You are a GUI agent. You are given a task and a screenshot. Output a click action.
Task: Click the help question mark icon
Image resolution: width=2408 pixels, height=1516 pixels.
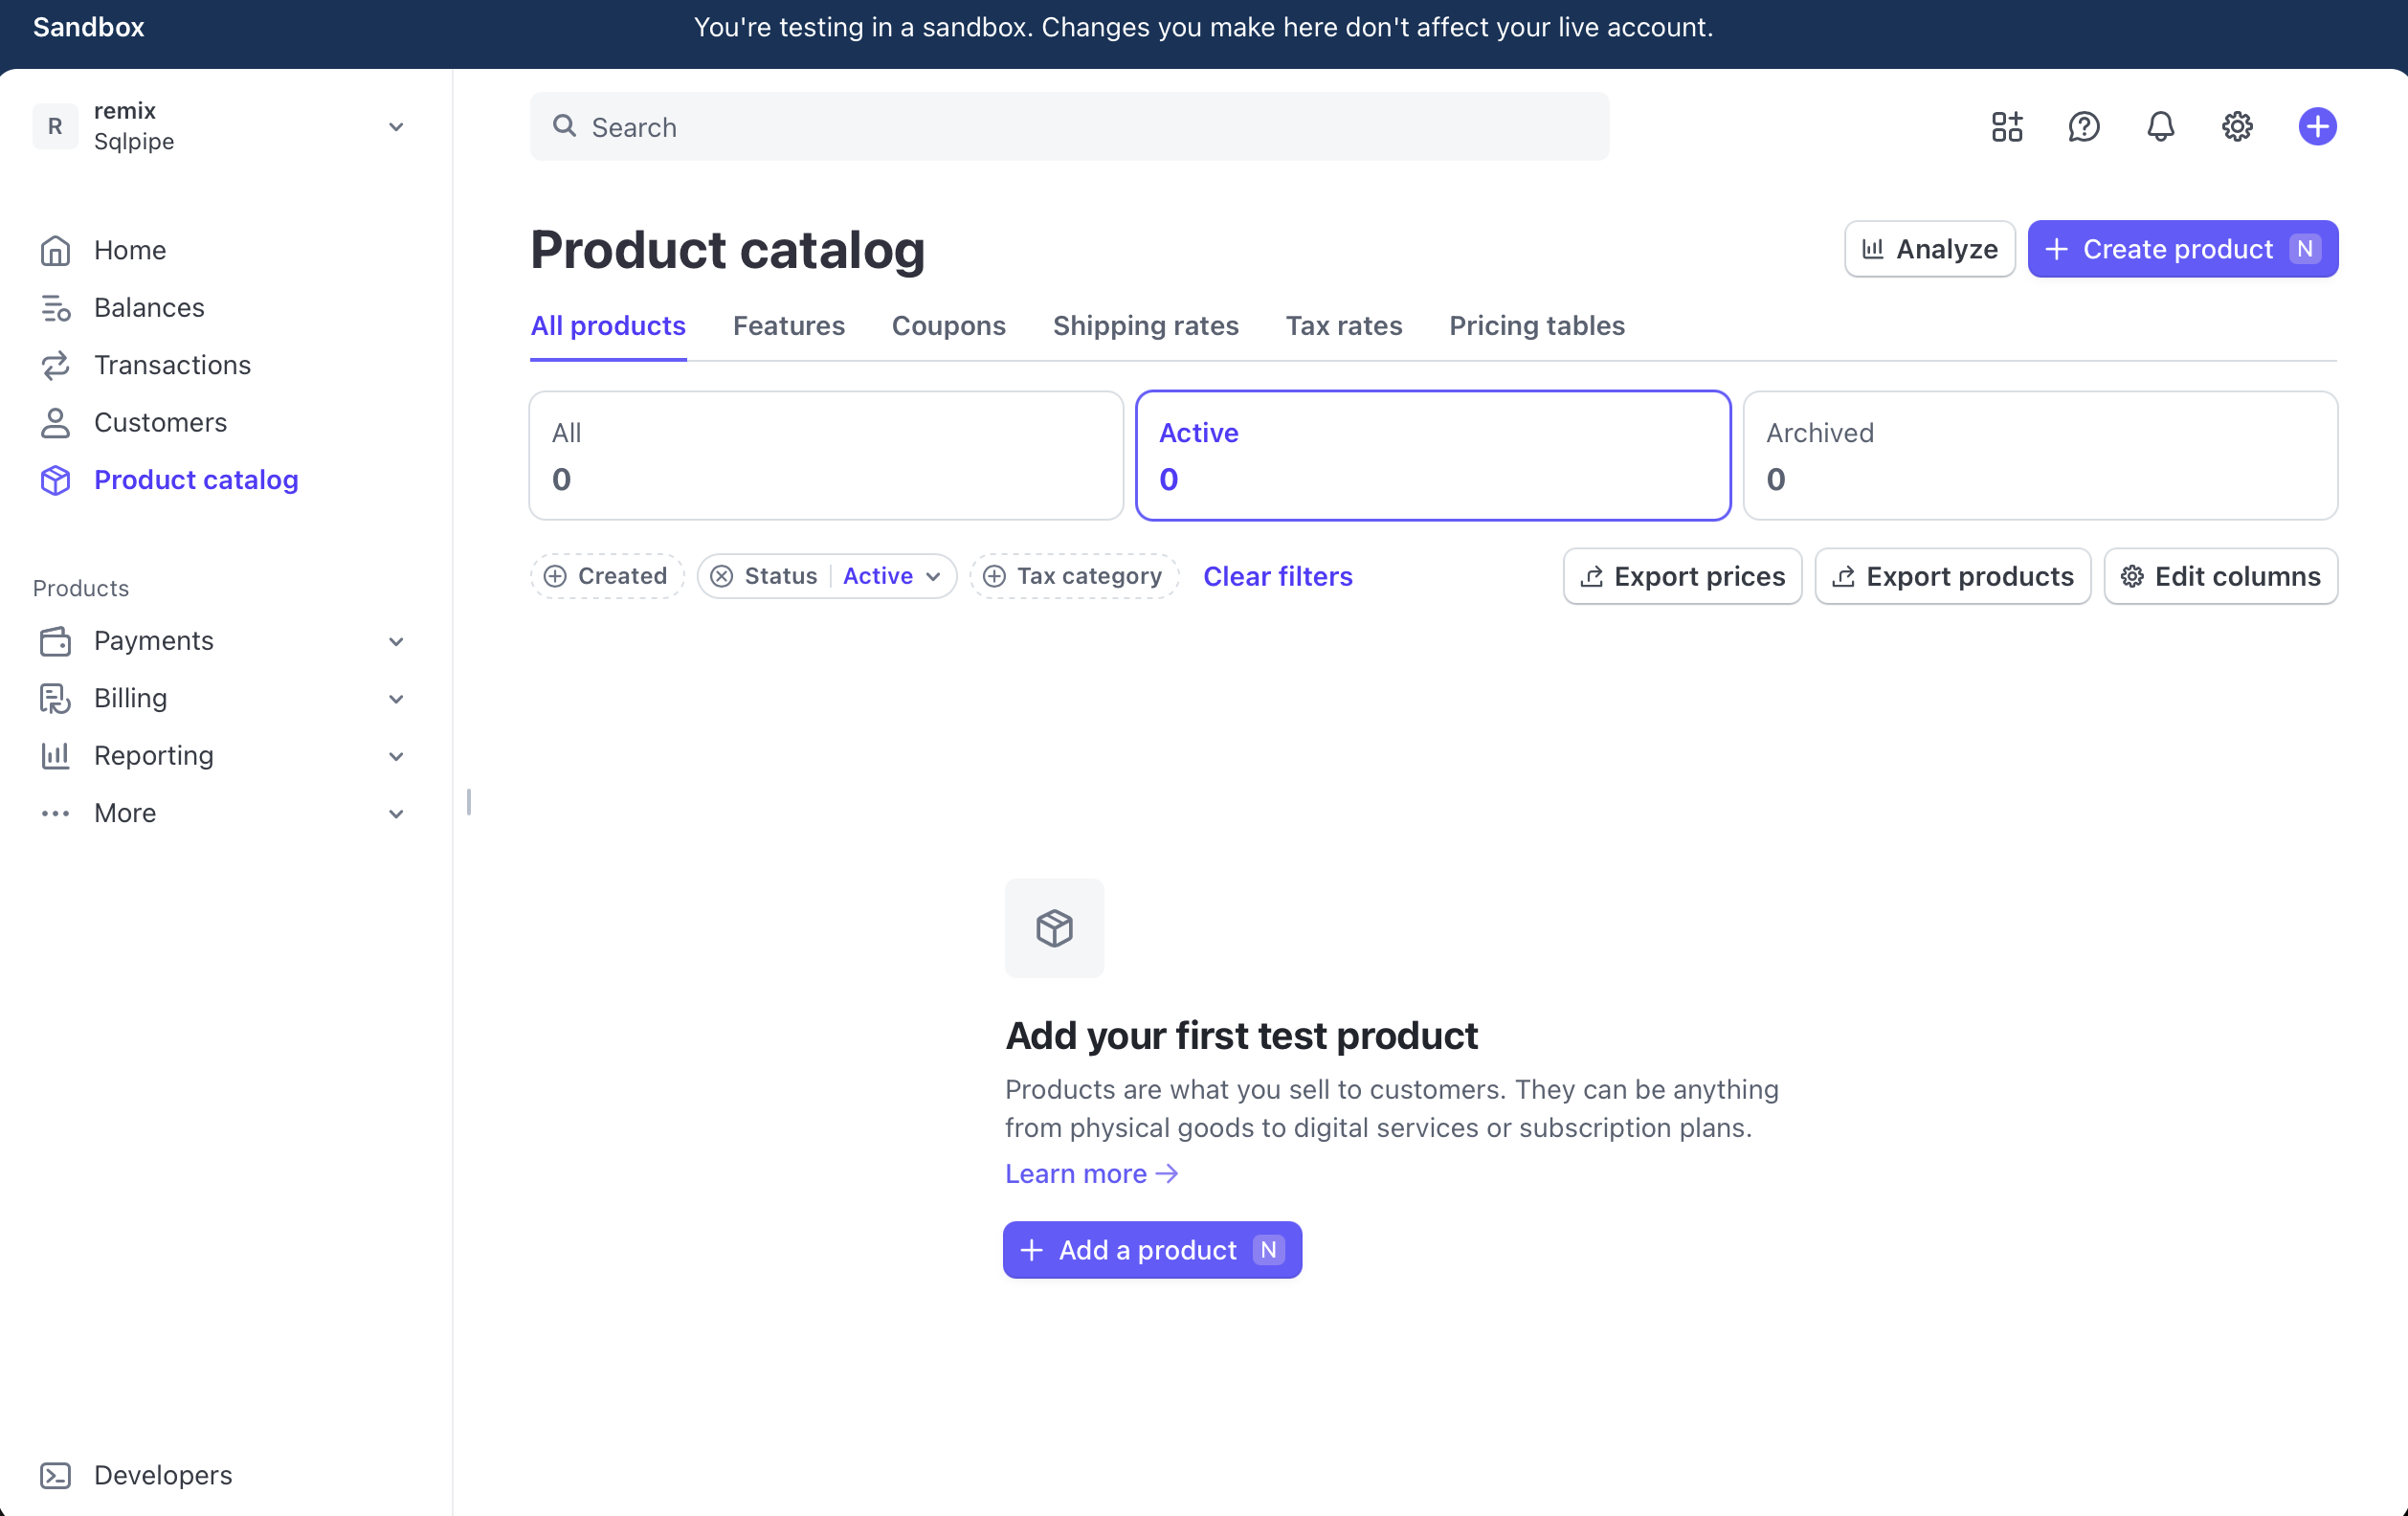(x=2083, y=127)
